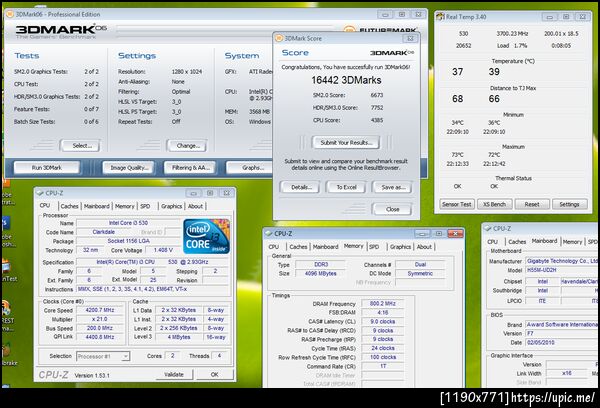The height and width of the screenshot is (408, 600).
Task: Click DRAM Frequency 800.2 MHz value
Action: coord(383,304)
